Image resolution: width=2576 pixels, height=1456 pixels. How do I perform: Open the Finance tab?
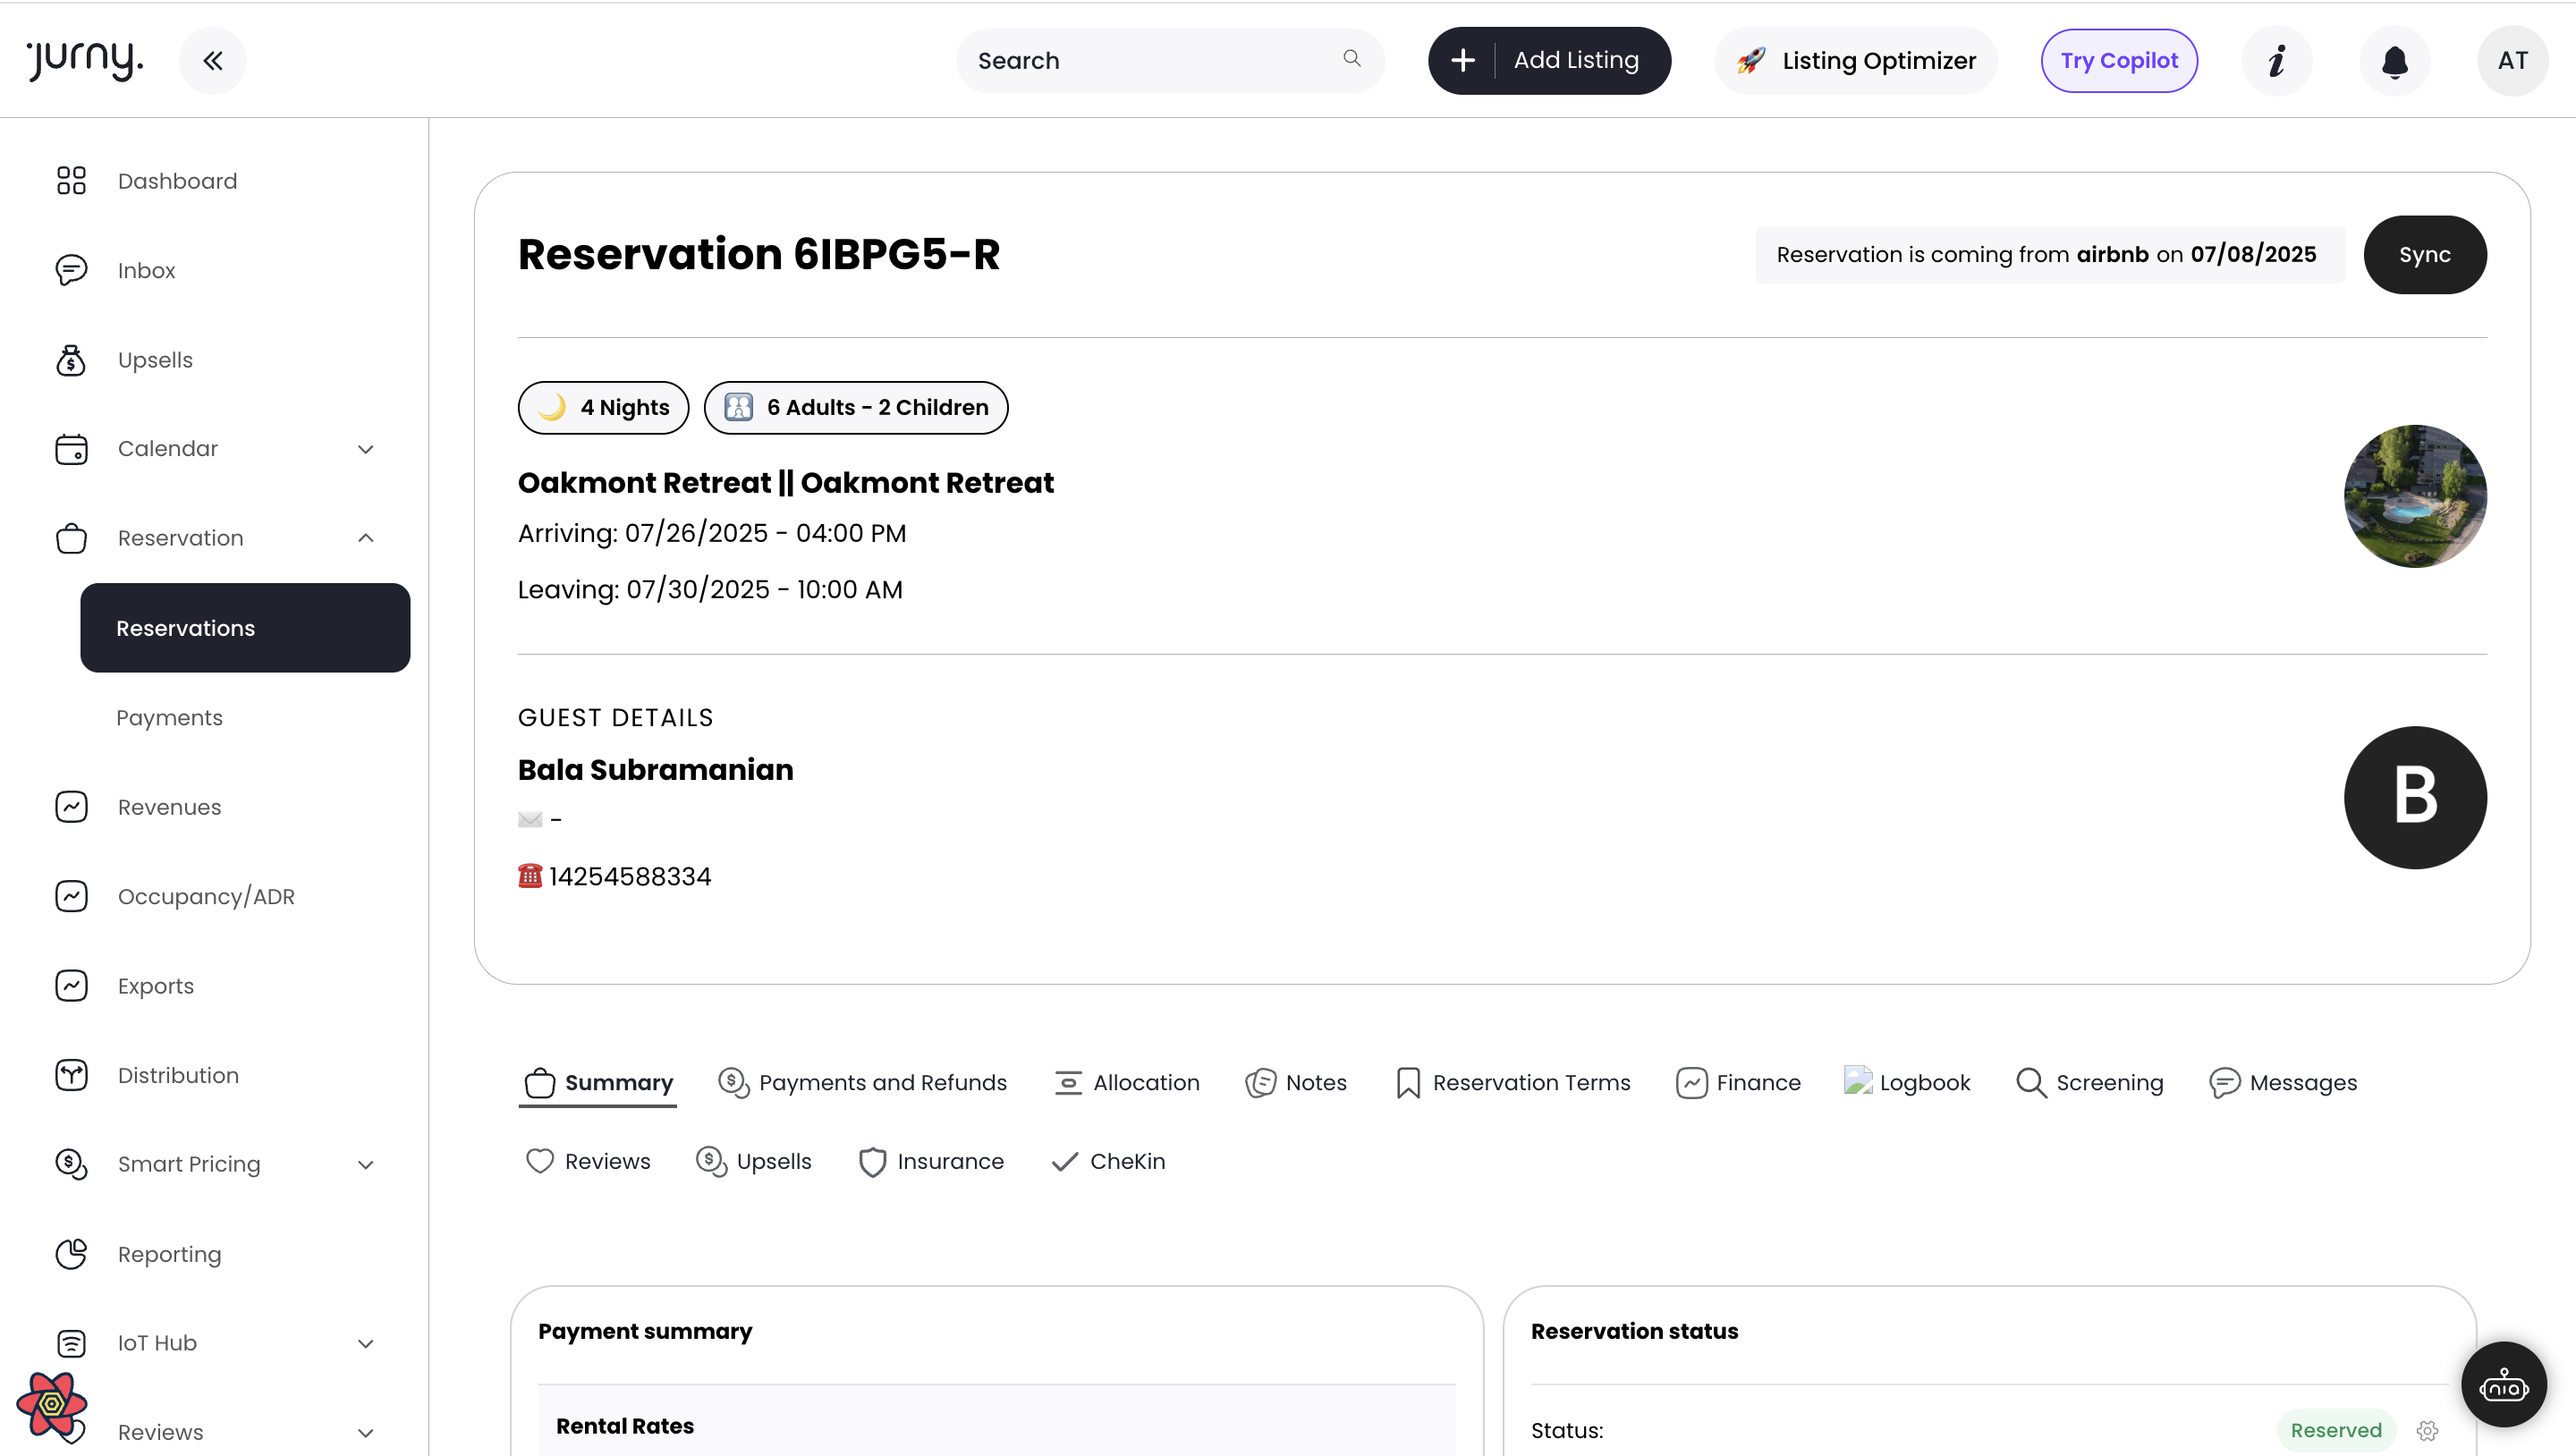tap(1738, 1082)
